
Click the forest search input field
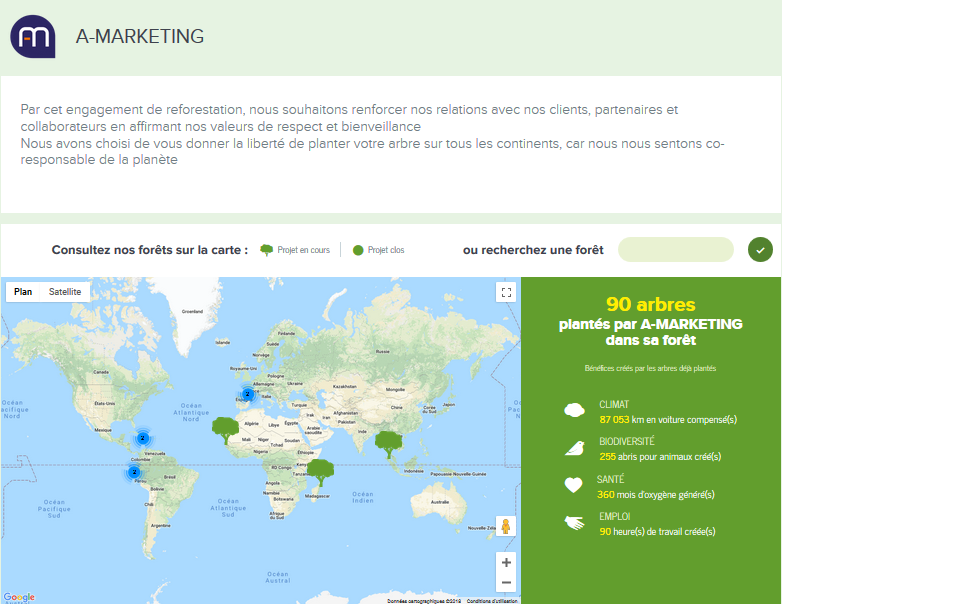(x=676, y=250)
